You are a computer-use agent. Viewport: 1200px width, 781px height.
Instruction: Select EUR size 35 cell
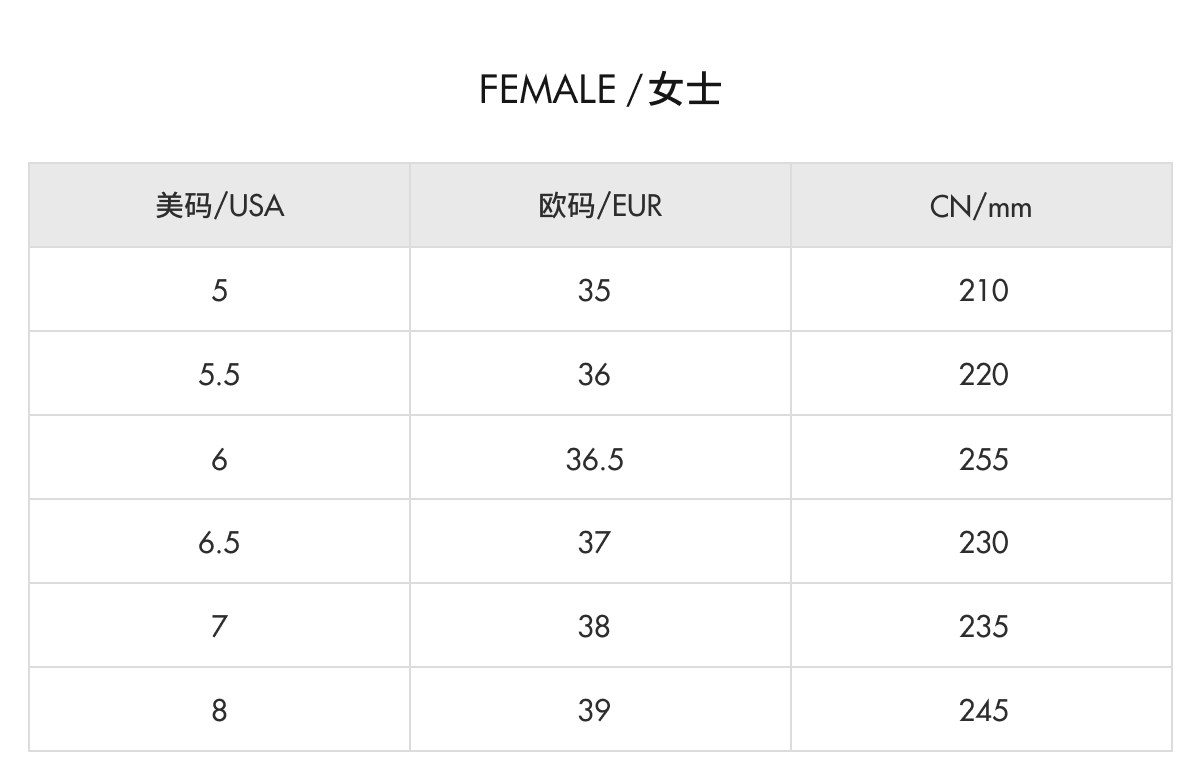pyautogui.click(x=594, y=291)
